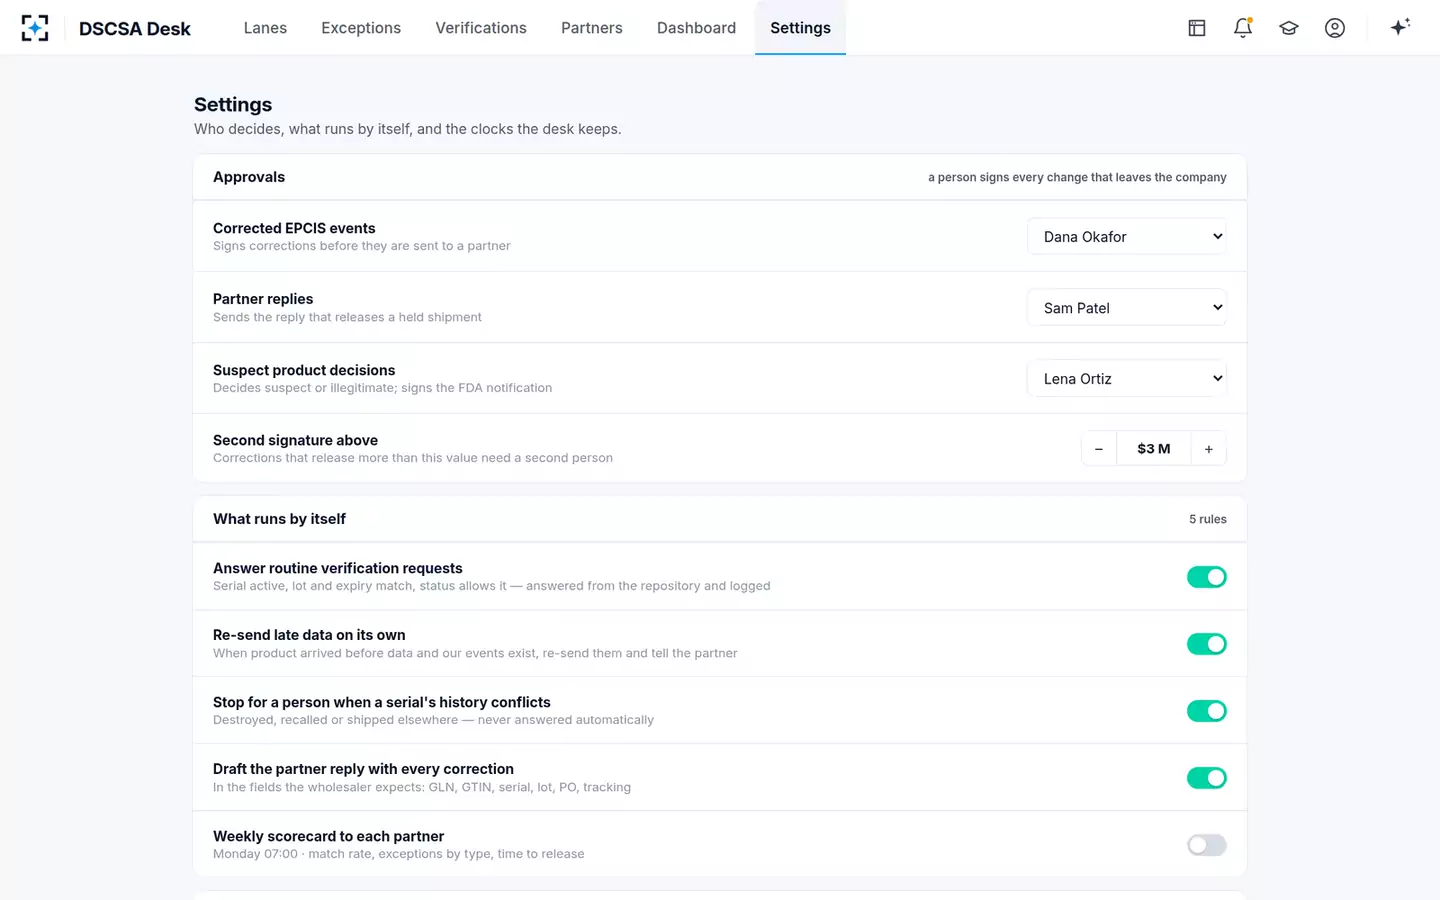The height and width of the screenshot is (900, 1440).
Task: Turn off Answer routine verification requests
Action: [1207, 577]
